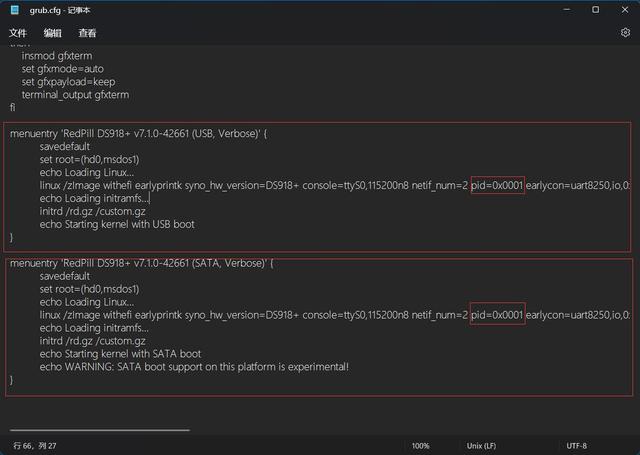The image size is (640, 455).
Task: Click the line and column status indicator
Action: click(35, 446)
